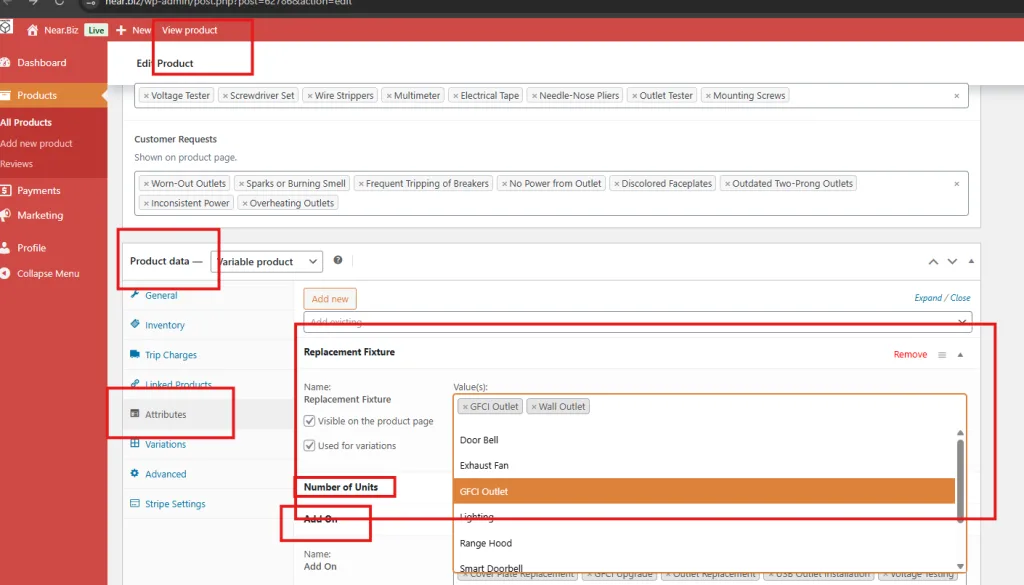Select Exhaust Fan from the values list
Viewport: 1024px width, 585px height.
tap(484, 466)
